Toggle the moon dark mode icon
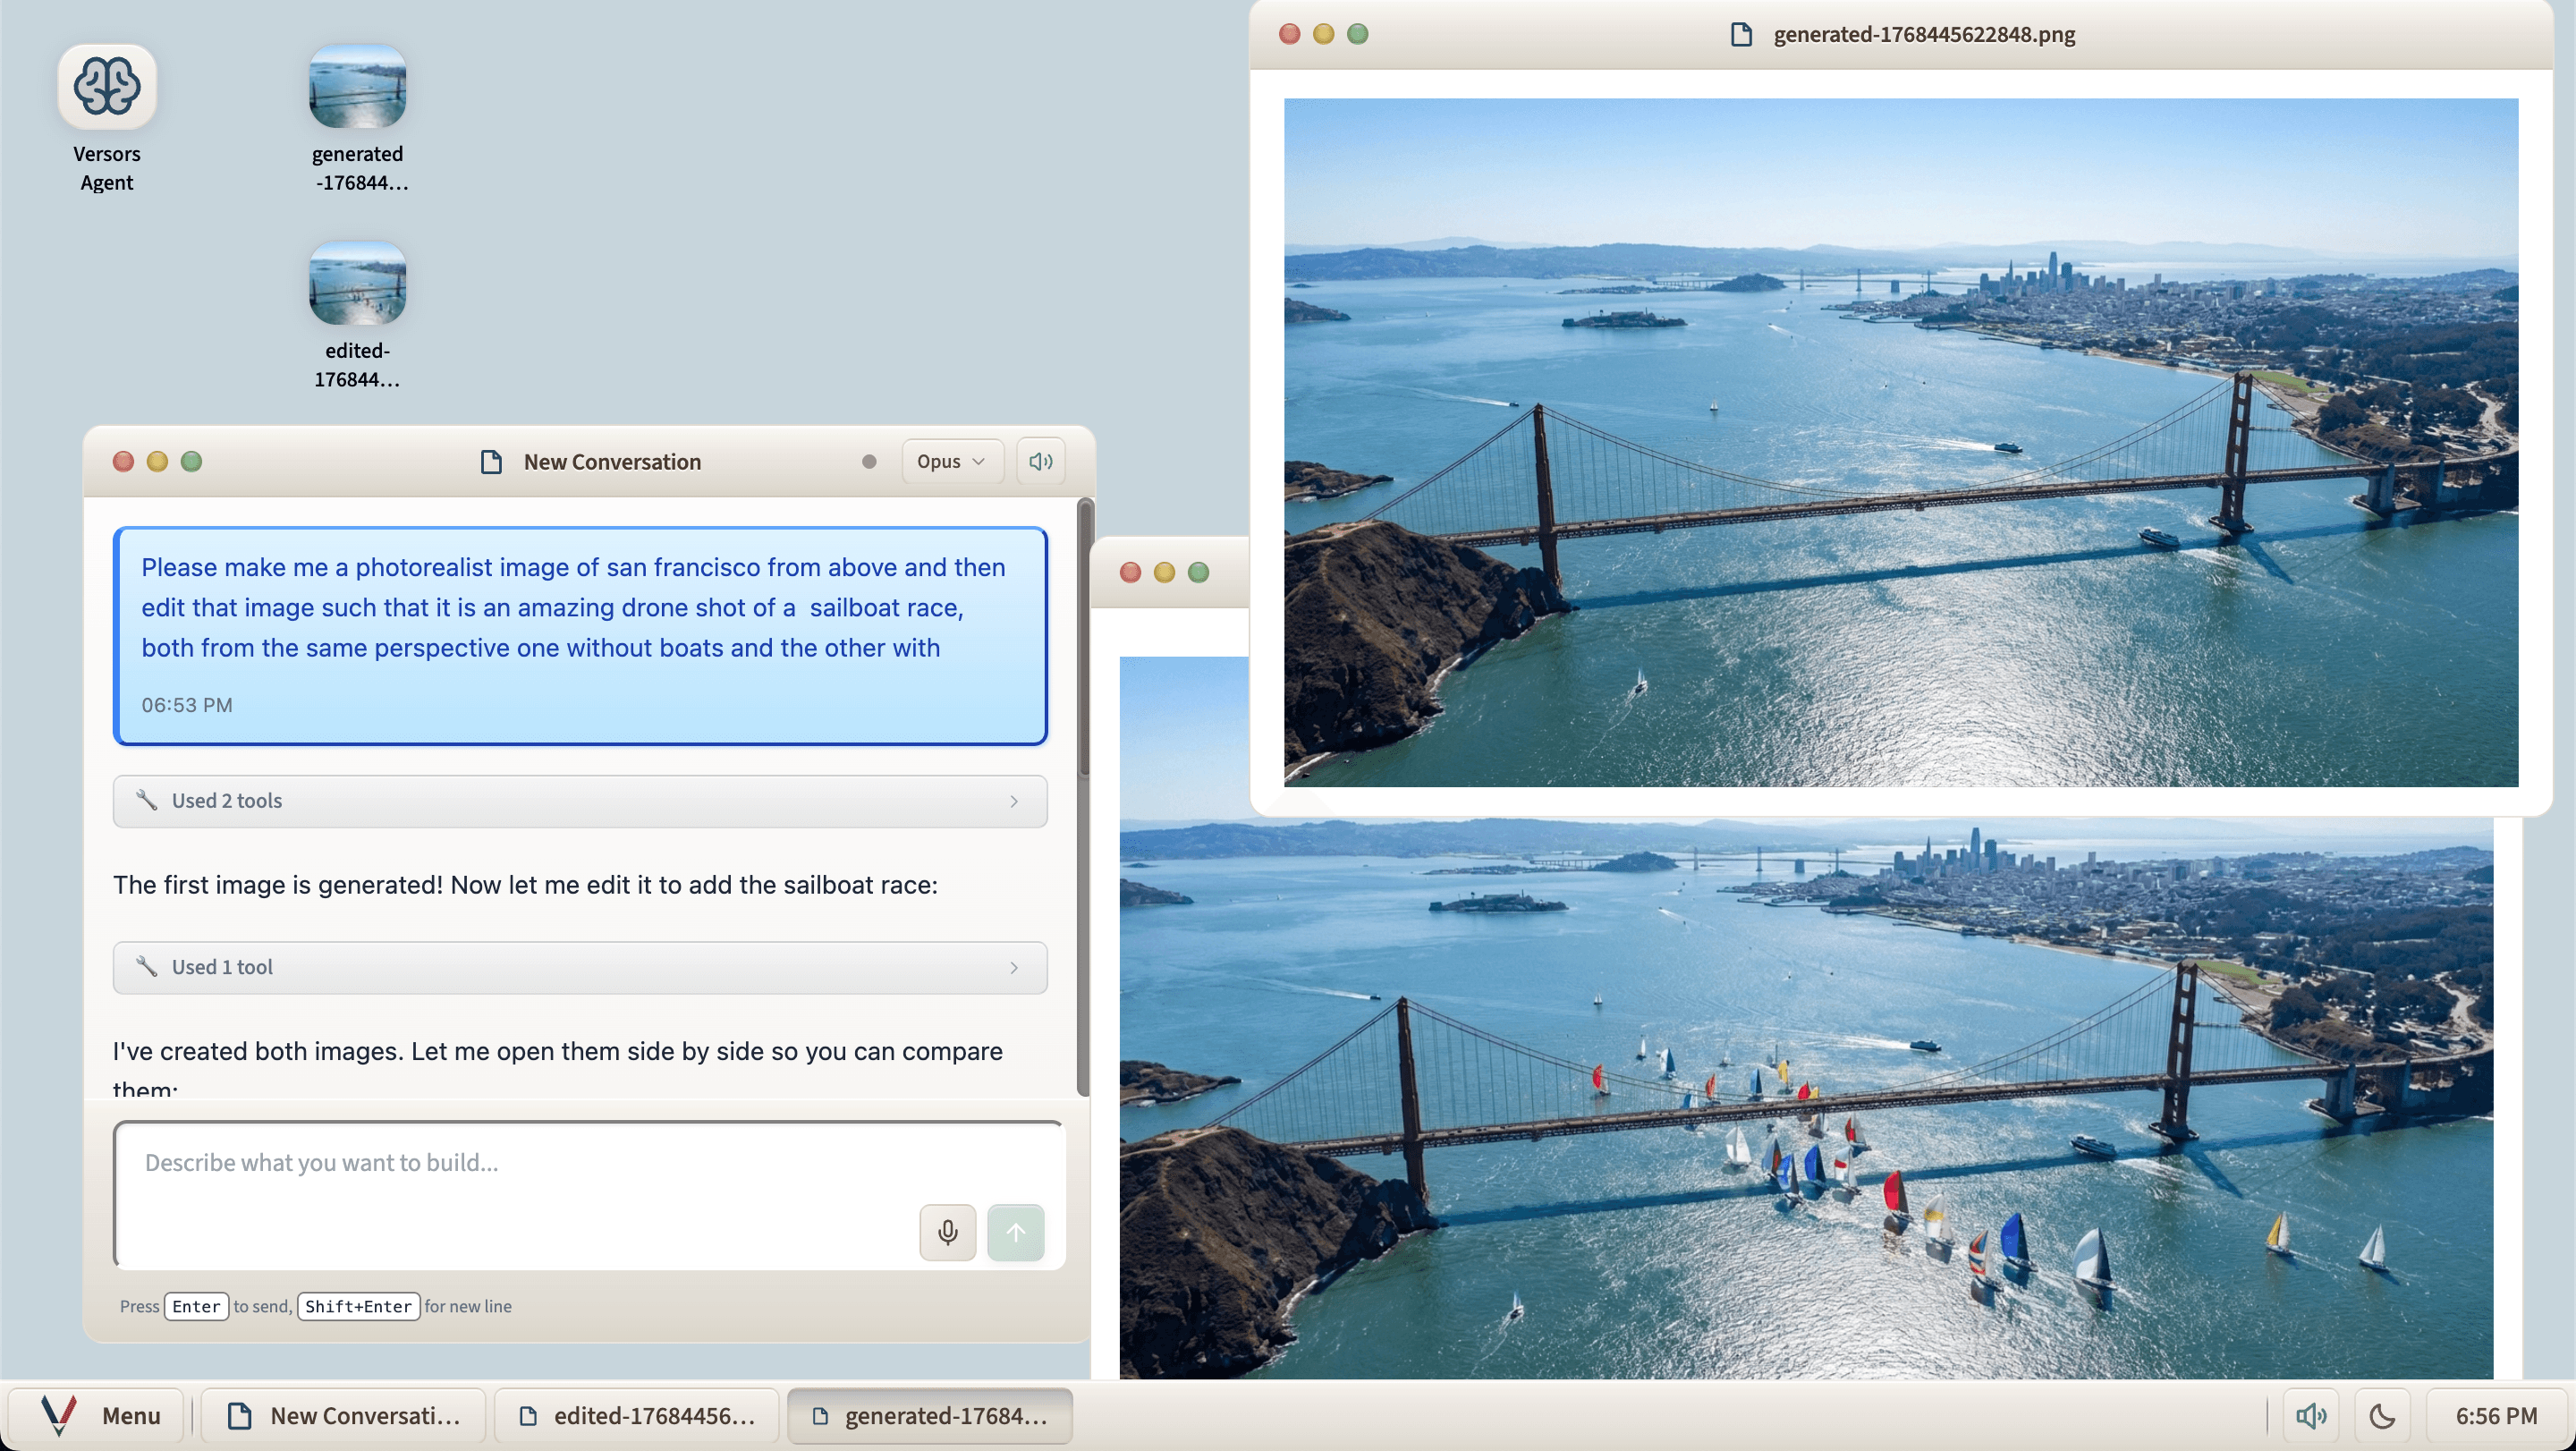 [x=2382, y=1415]
